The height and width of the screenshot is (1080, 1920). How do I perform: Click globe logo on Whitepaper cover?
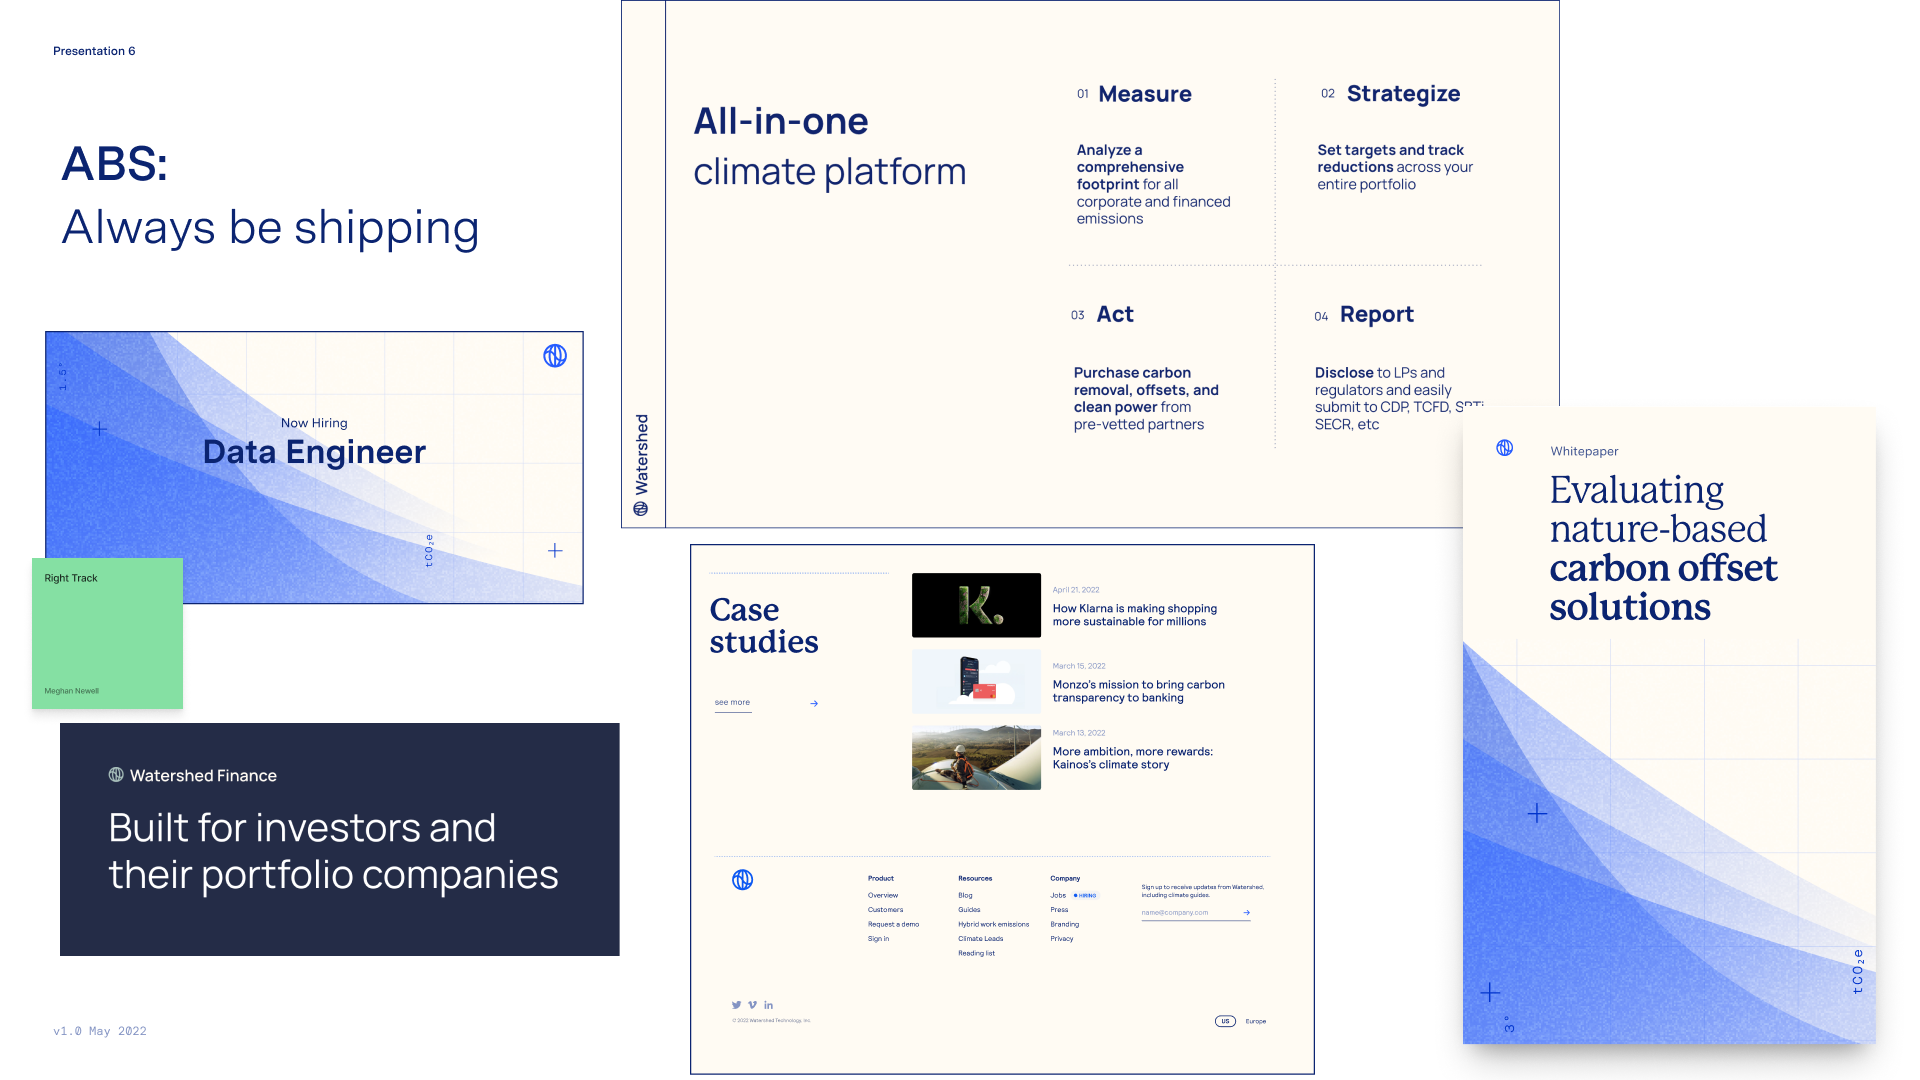pyautogui.click(x=1504, y=448)
